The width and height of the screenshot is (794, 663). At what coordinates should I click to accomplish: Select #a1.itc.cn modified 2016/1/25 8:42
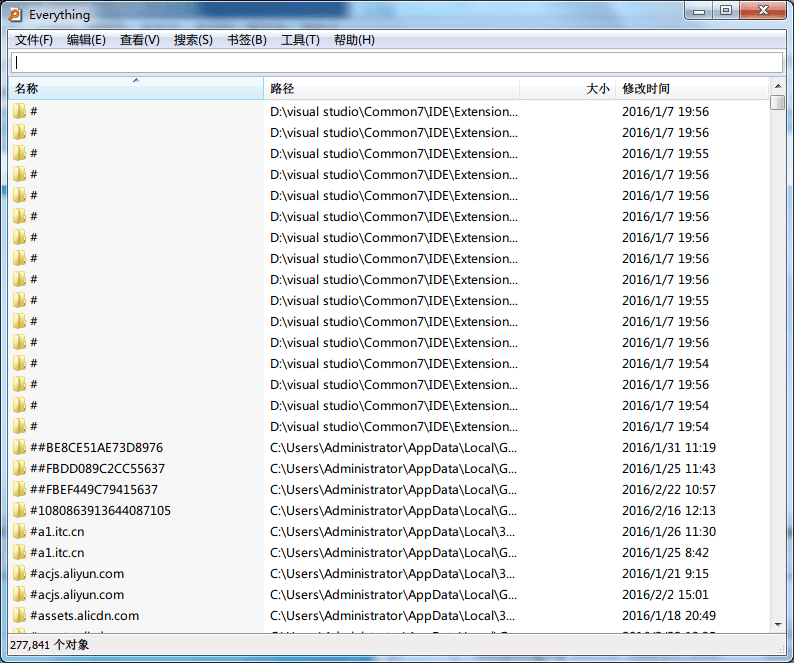pos(57,553)
